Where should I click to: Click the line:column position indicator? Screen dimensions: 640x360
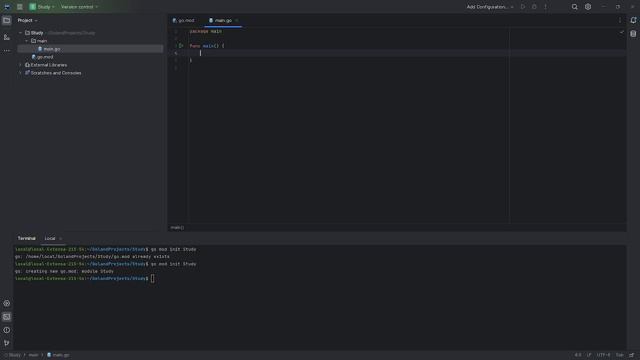[578, 355]
